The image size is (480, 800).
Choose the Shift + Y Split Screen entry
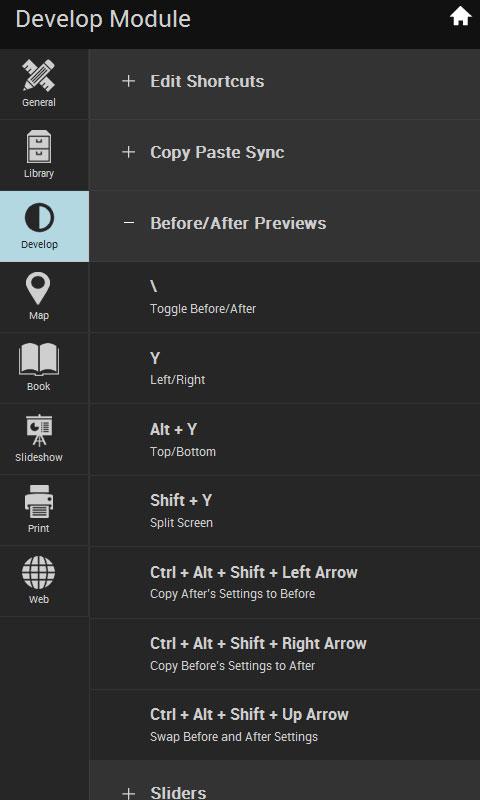(x=285, y=511)
